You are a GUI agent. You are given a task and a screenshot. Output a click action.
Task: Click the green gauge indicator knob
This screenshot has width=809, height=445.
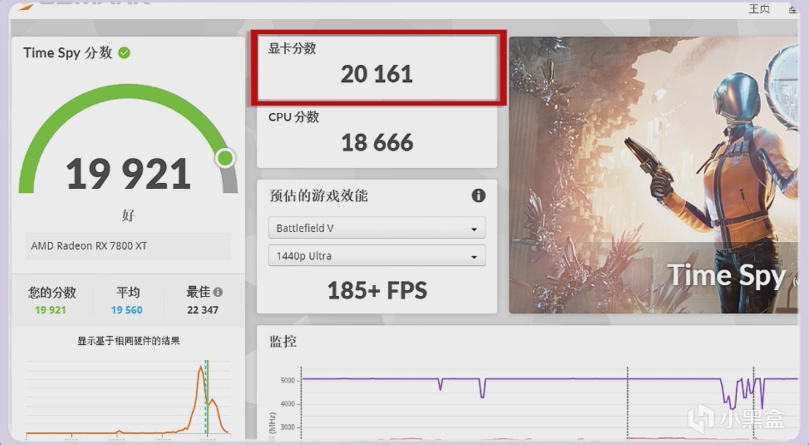tap(225, 158)
